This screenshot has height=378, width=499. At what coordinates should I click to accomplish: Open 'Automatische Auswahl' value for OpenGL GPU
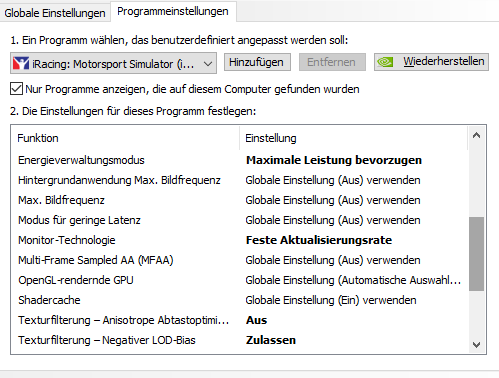353,280
